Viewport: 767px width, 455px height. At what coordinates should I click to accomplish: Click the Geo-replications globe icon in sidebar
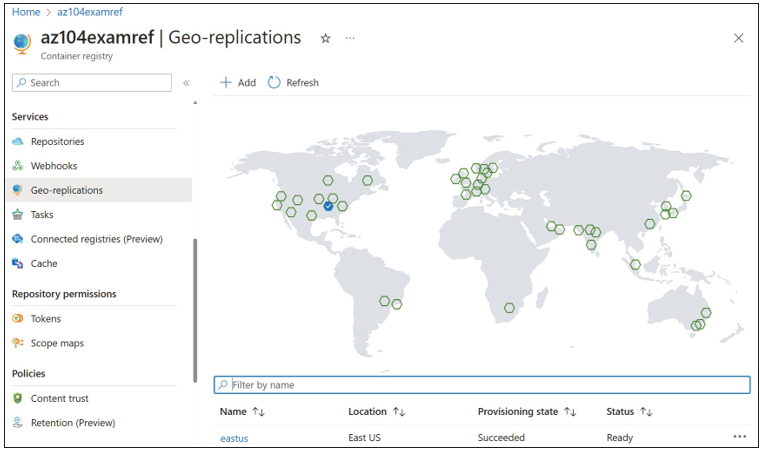click(18, 190)
